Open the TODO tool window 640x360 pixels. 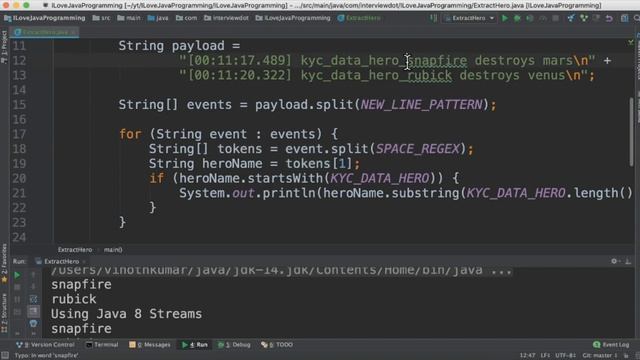coord(277,345)
